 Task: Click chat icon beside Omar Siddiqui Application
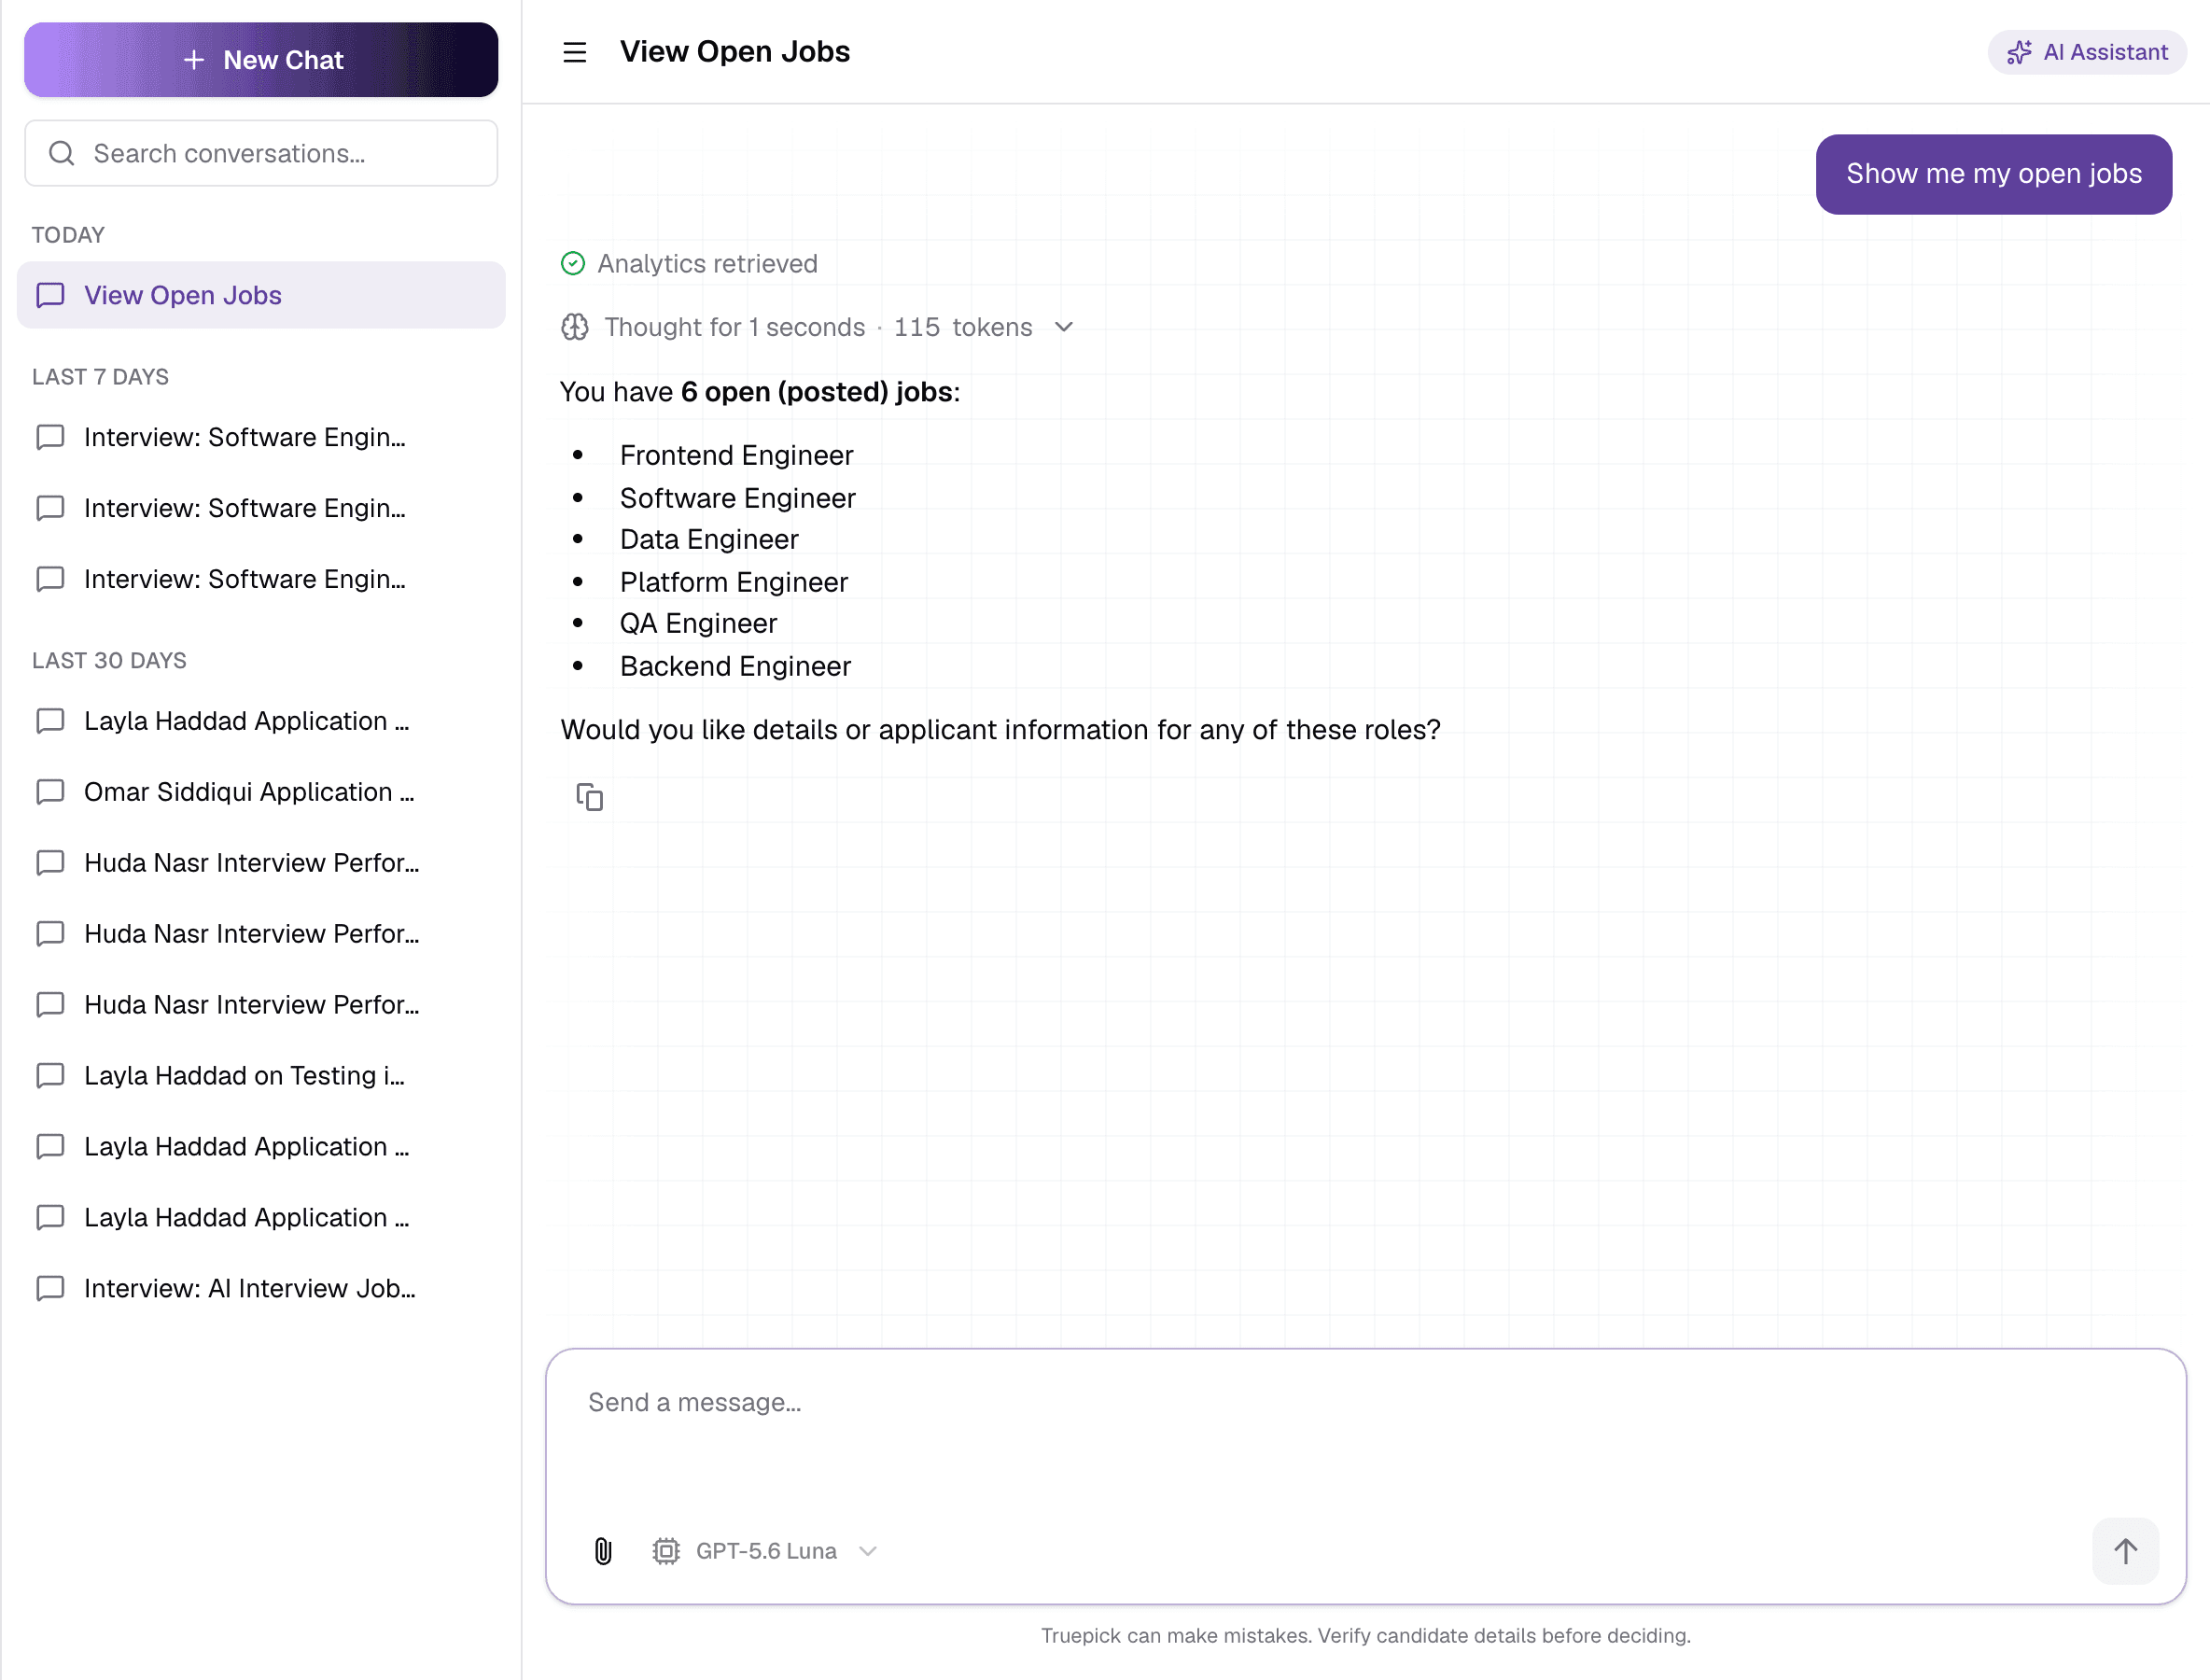point(50,792)
